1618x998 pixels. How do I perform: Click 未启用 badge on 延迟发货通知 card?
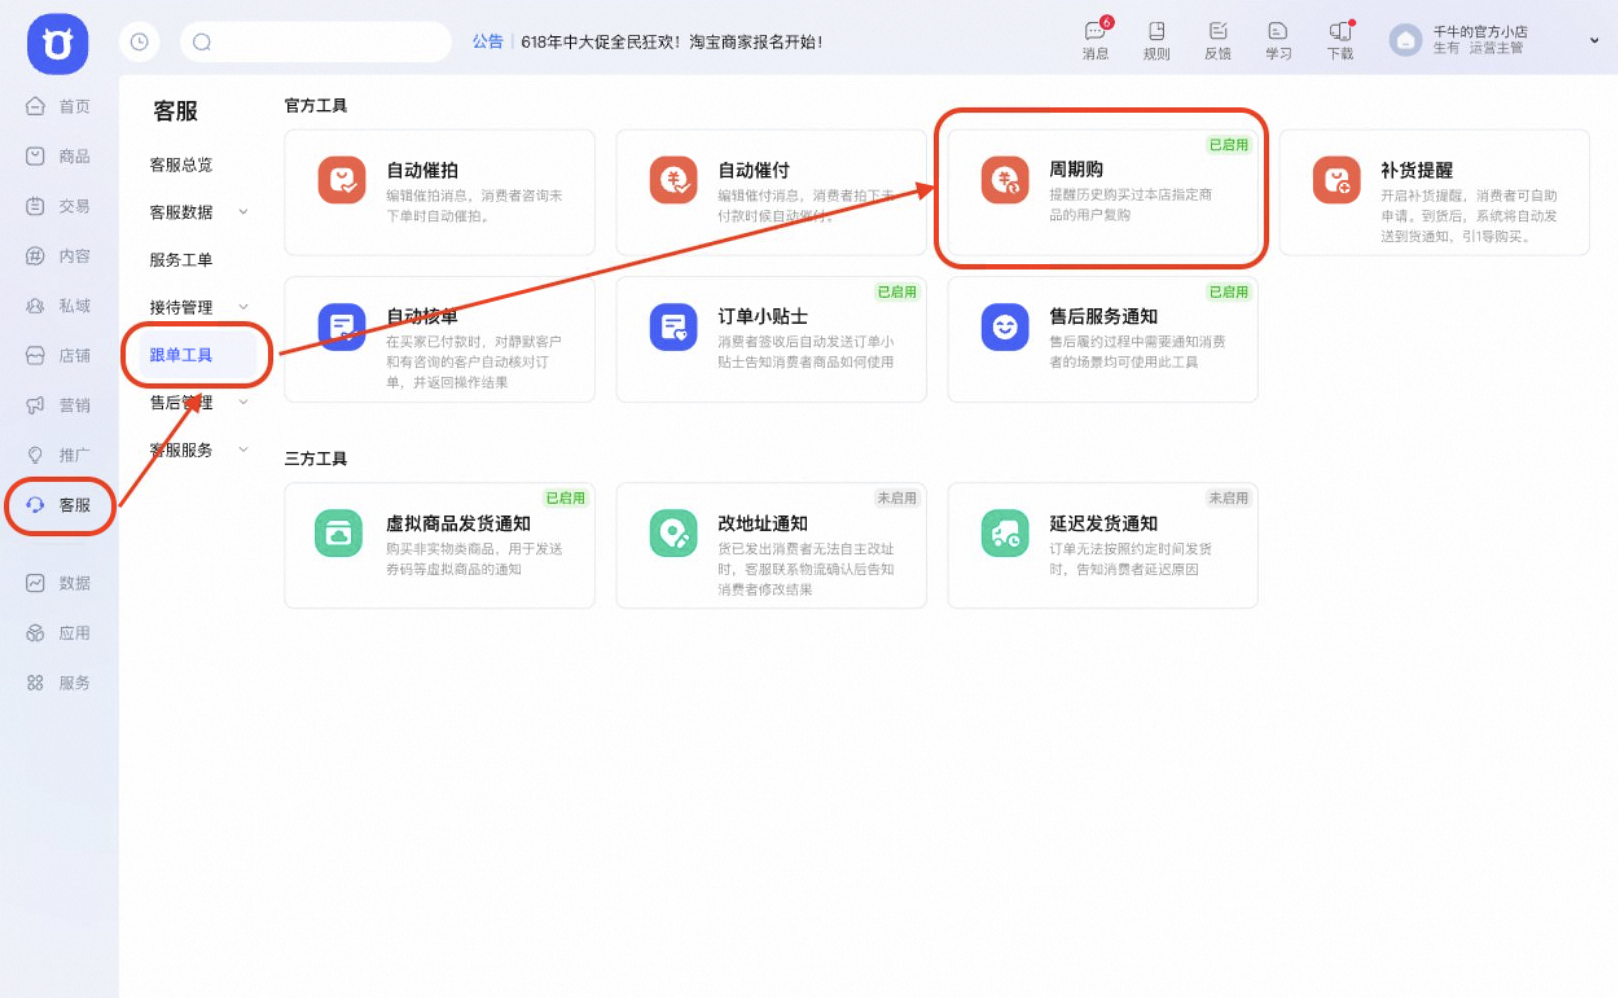(1229, 498)
